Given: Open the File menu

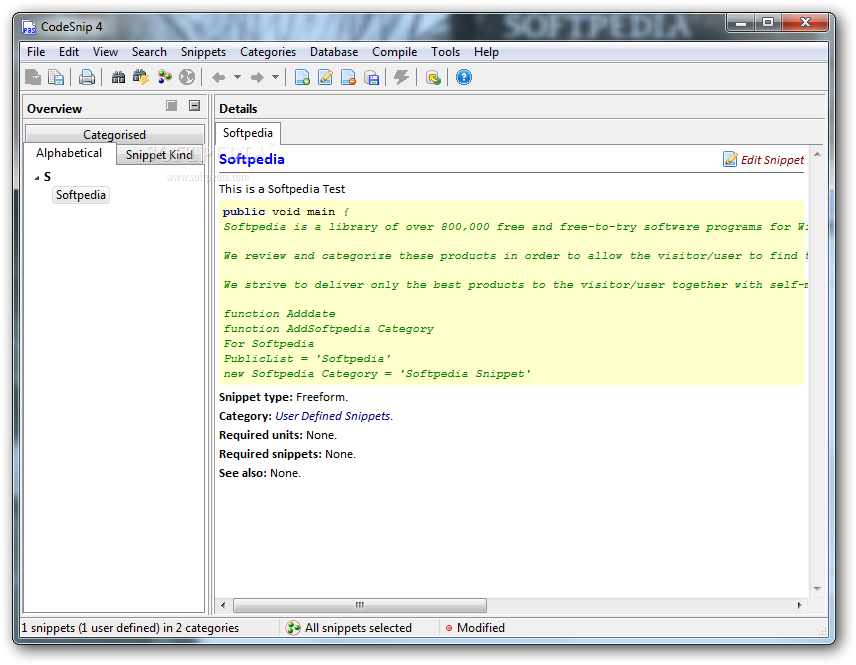Looking at the screenshot, I should coord(36,52).
